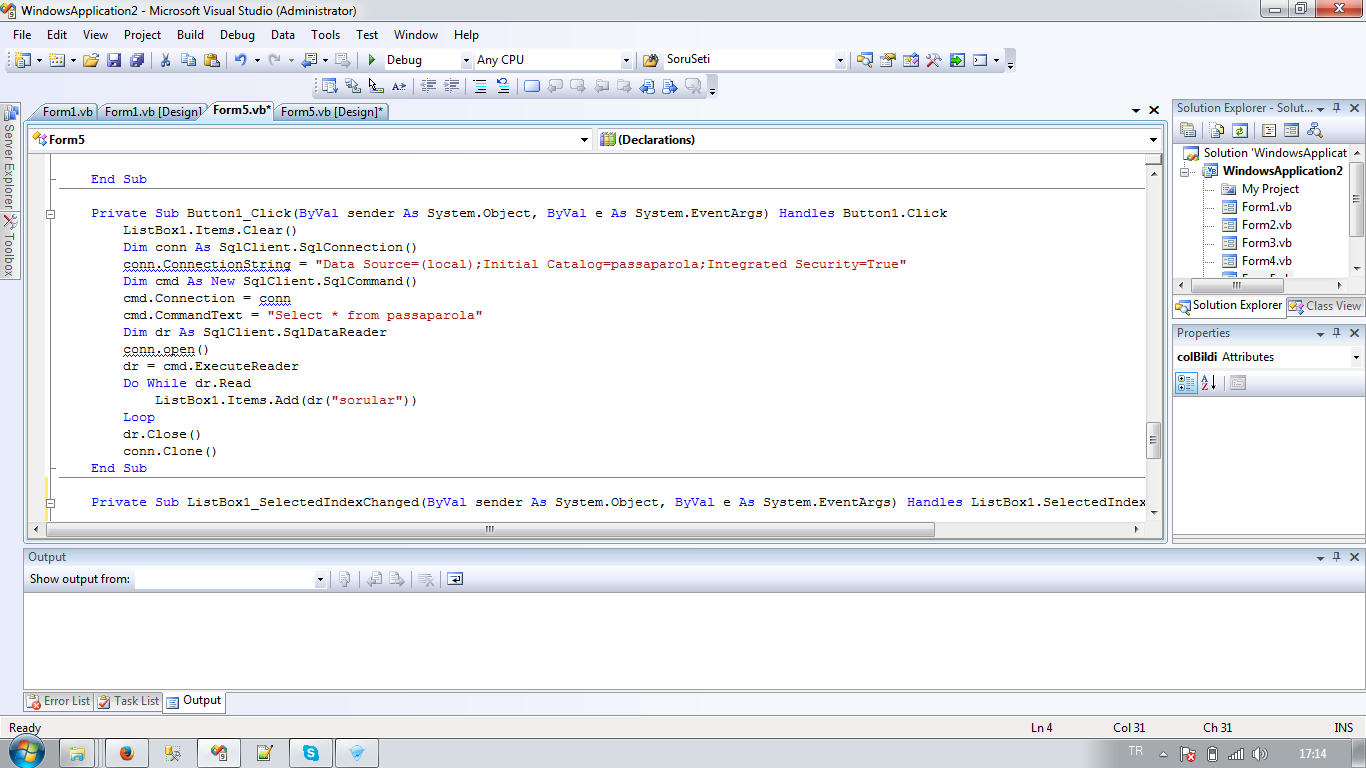Open the Project menu
The height and width of the screenshot is (768, 1366).
[142, 34]
